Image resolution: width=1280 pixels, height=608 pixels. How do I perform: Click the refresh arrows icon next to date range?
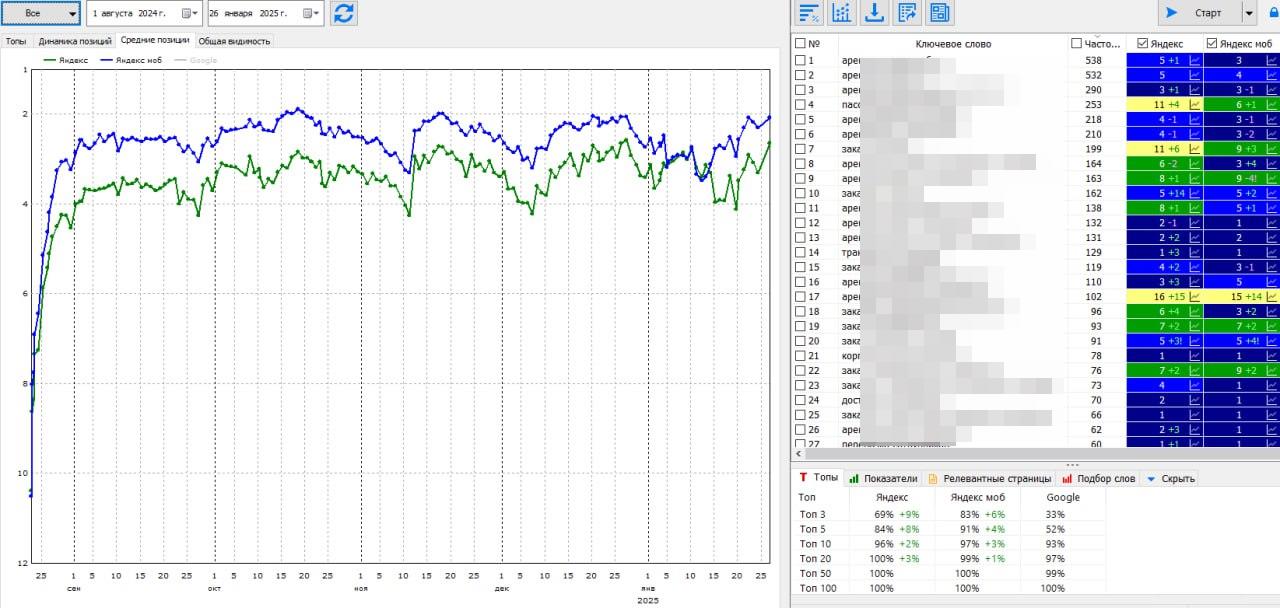343,13
